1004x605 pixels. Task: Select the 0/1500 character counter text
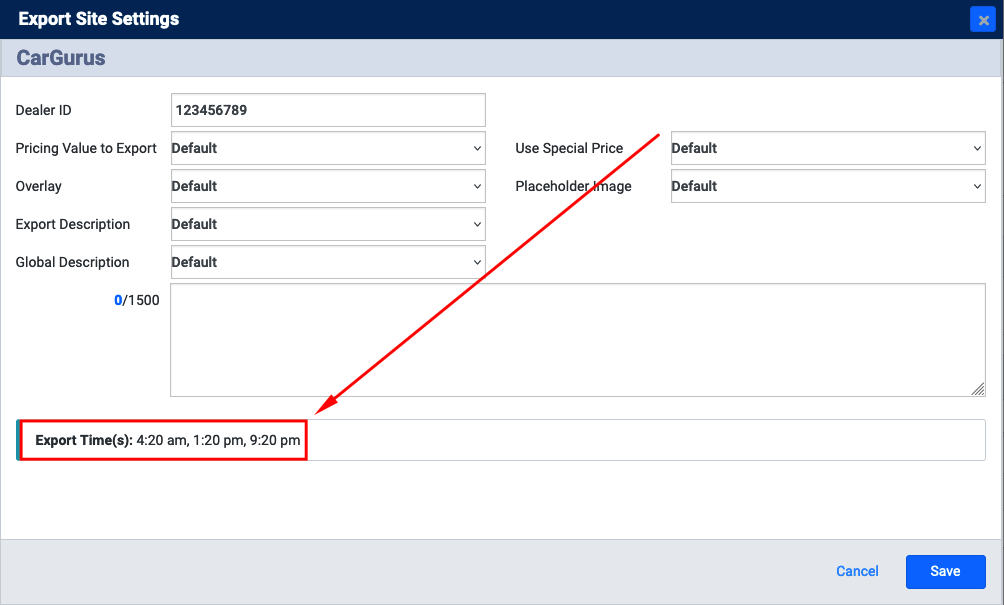(x=136, y=300)
